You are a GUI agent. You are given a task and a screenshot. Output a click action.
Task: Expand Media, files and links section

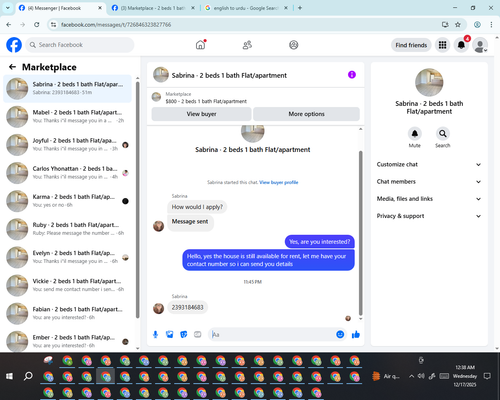coord(429,199)
